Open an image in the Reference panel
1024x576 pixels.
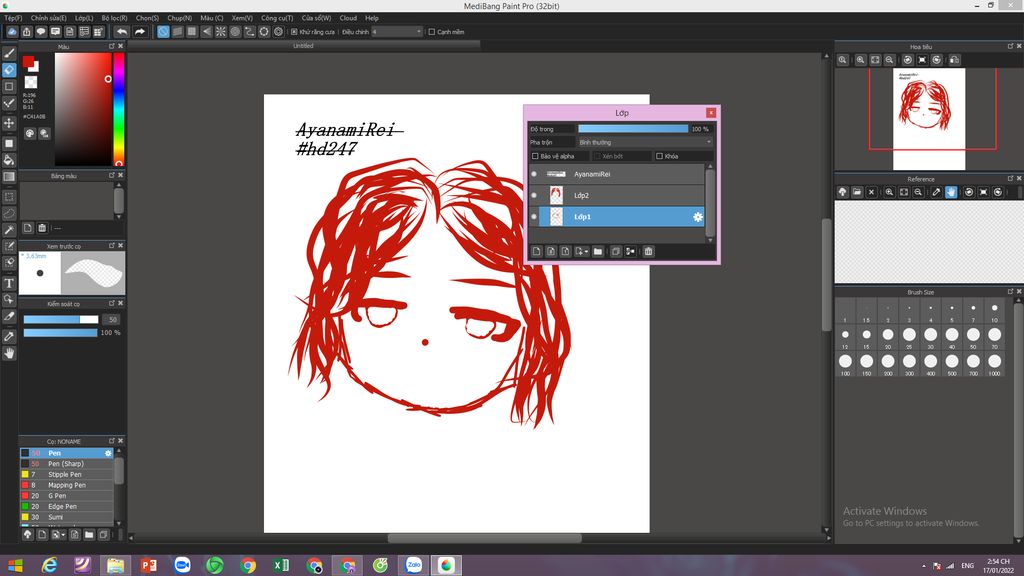click(x=857, y=192)
